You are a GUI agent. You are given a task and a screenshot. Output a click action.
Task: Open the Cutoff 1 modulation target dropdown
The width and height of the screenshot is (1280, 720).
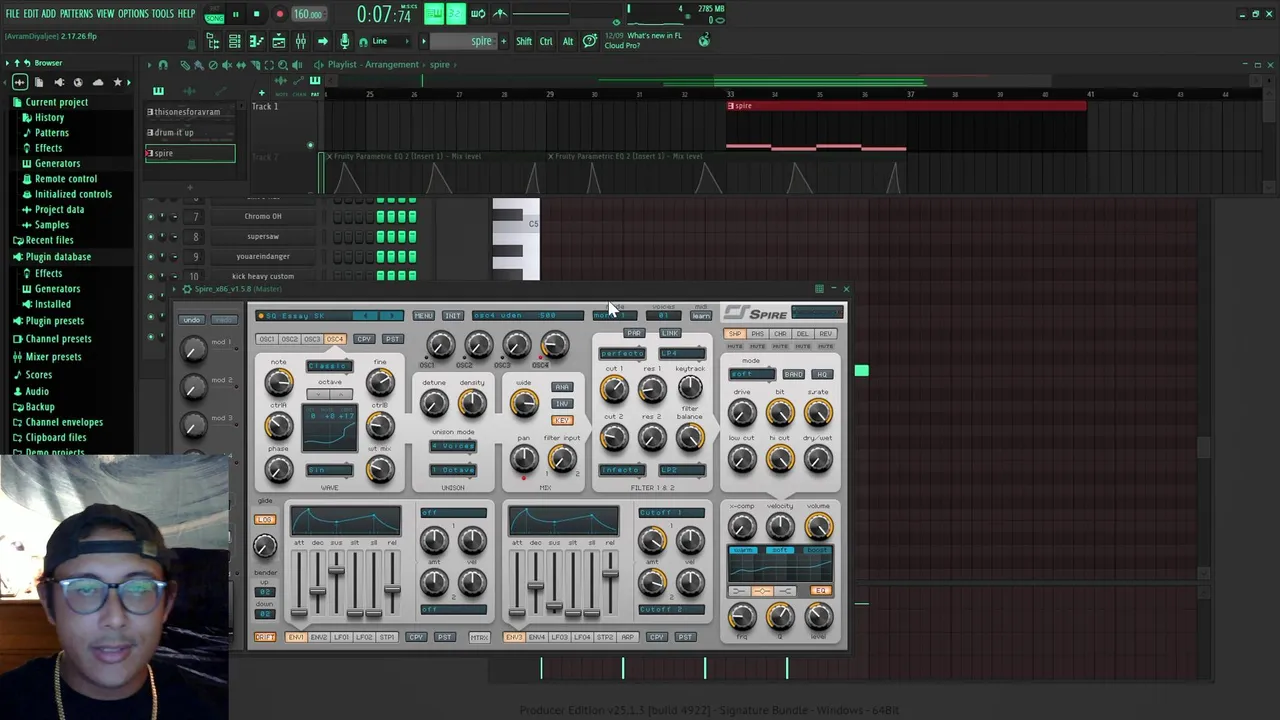point(671,513)
